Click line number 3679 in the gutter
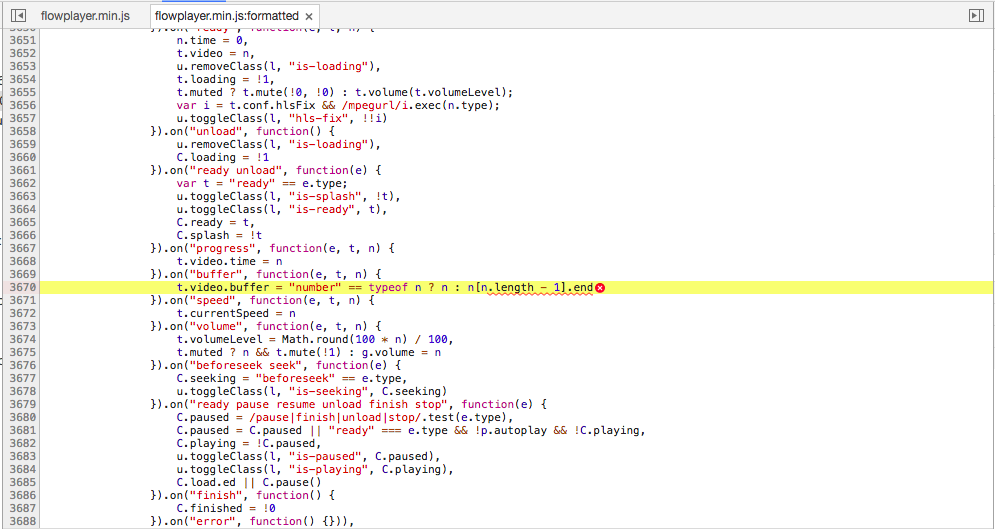 point(23,405)
